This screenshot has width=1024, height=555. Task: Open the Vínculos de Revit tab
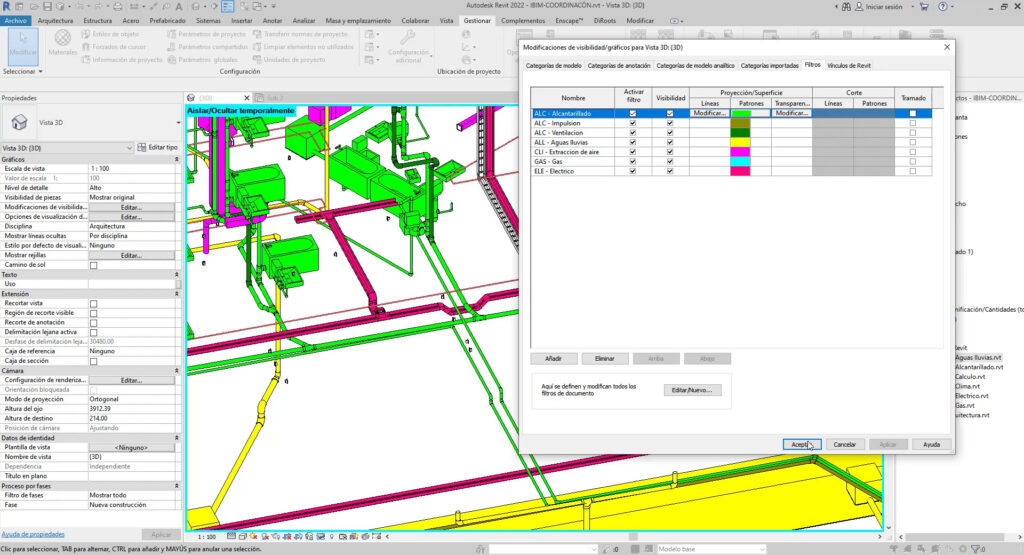pyautogui.click(x=848, y=65)
